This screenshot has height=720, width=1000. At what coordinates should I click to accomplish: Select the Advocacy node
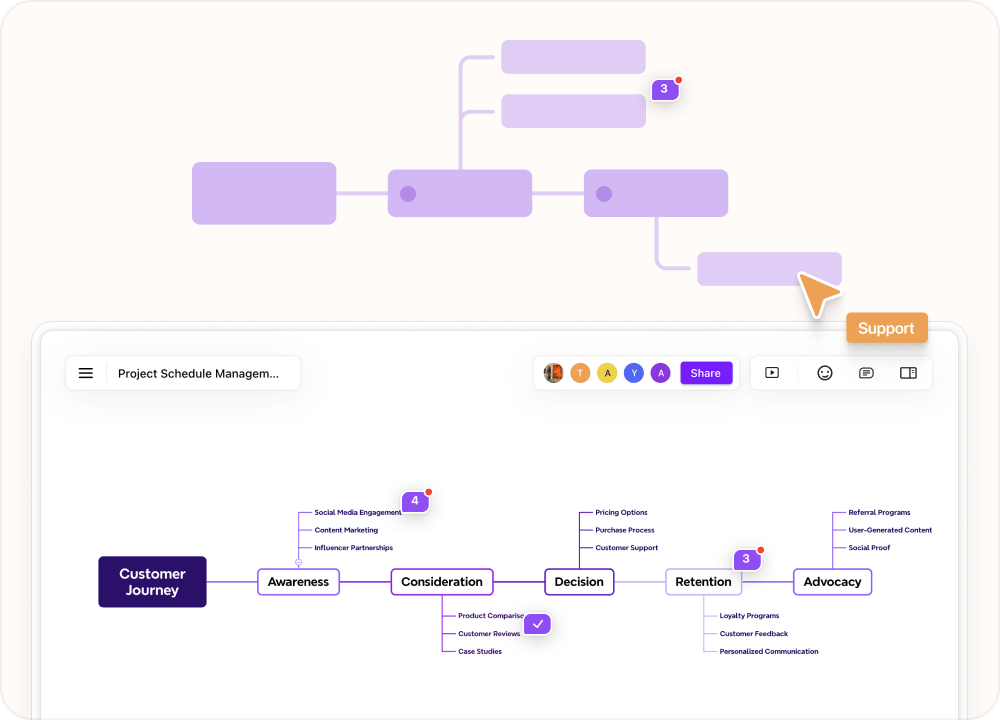[x=832, y=582]
